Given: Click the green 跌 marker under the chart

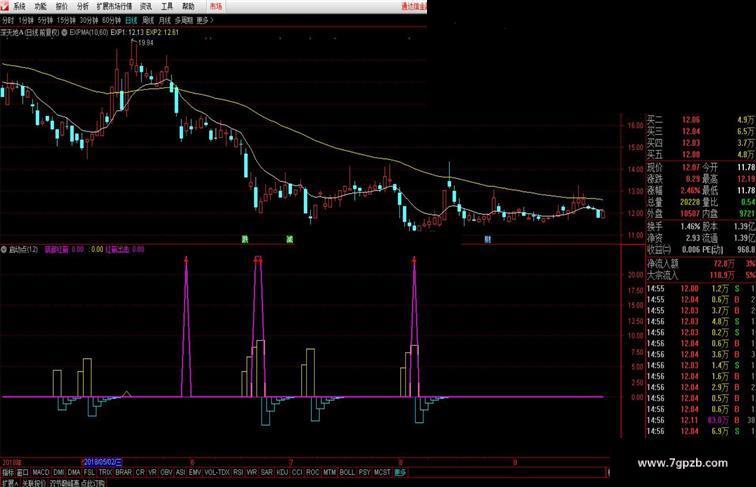Looking at the screenshot, I should (245, 239).
